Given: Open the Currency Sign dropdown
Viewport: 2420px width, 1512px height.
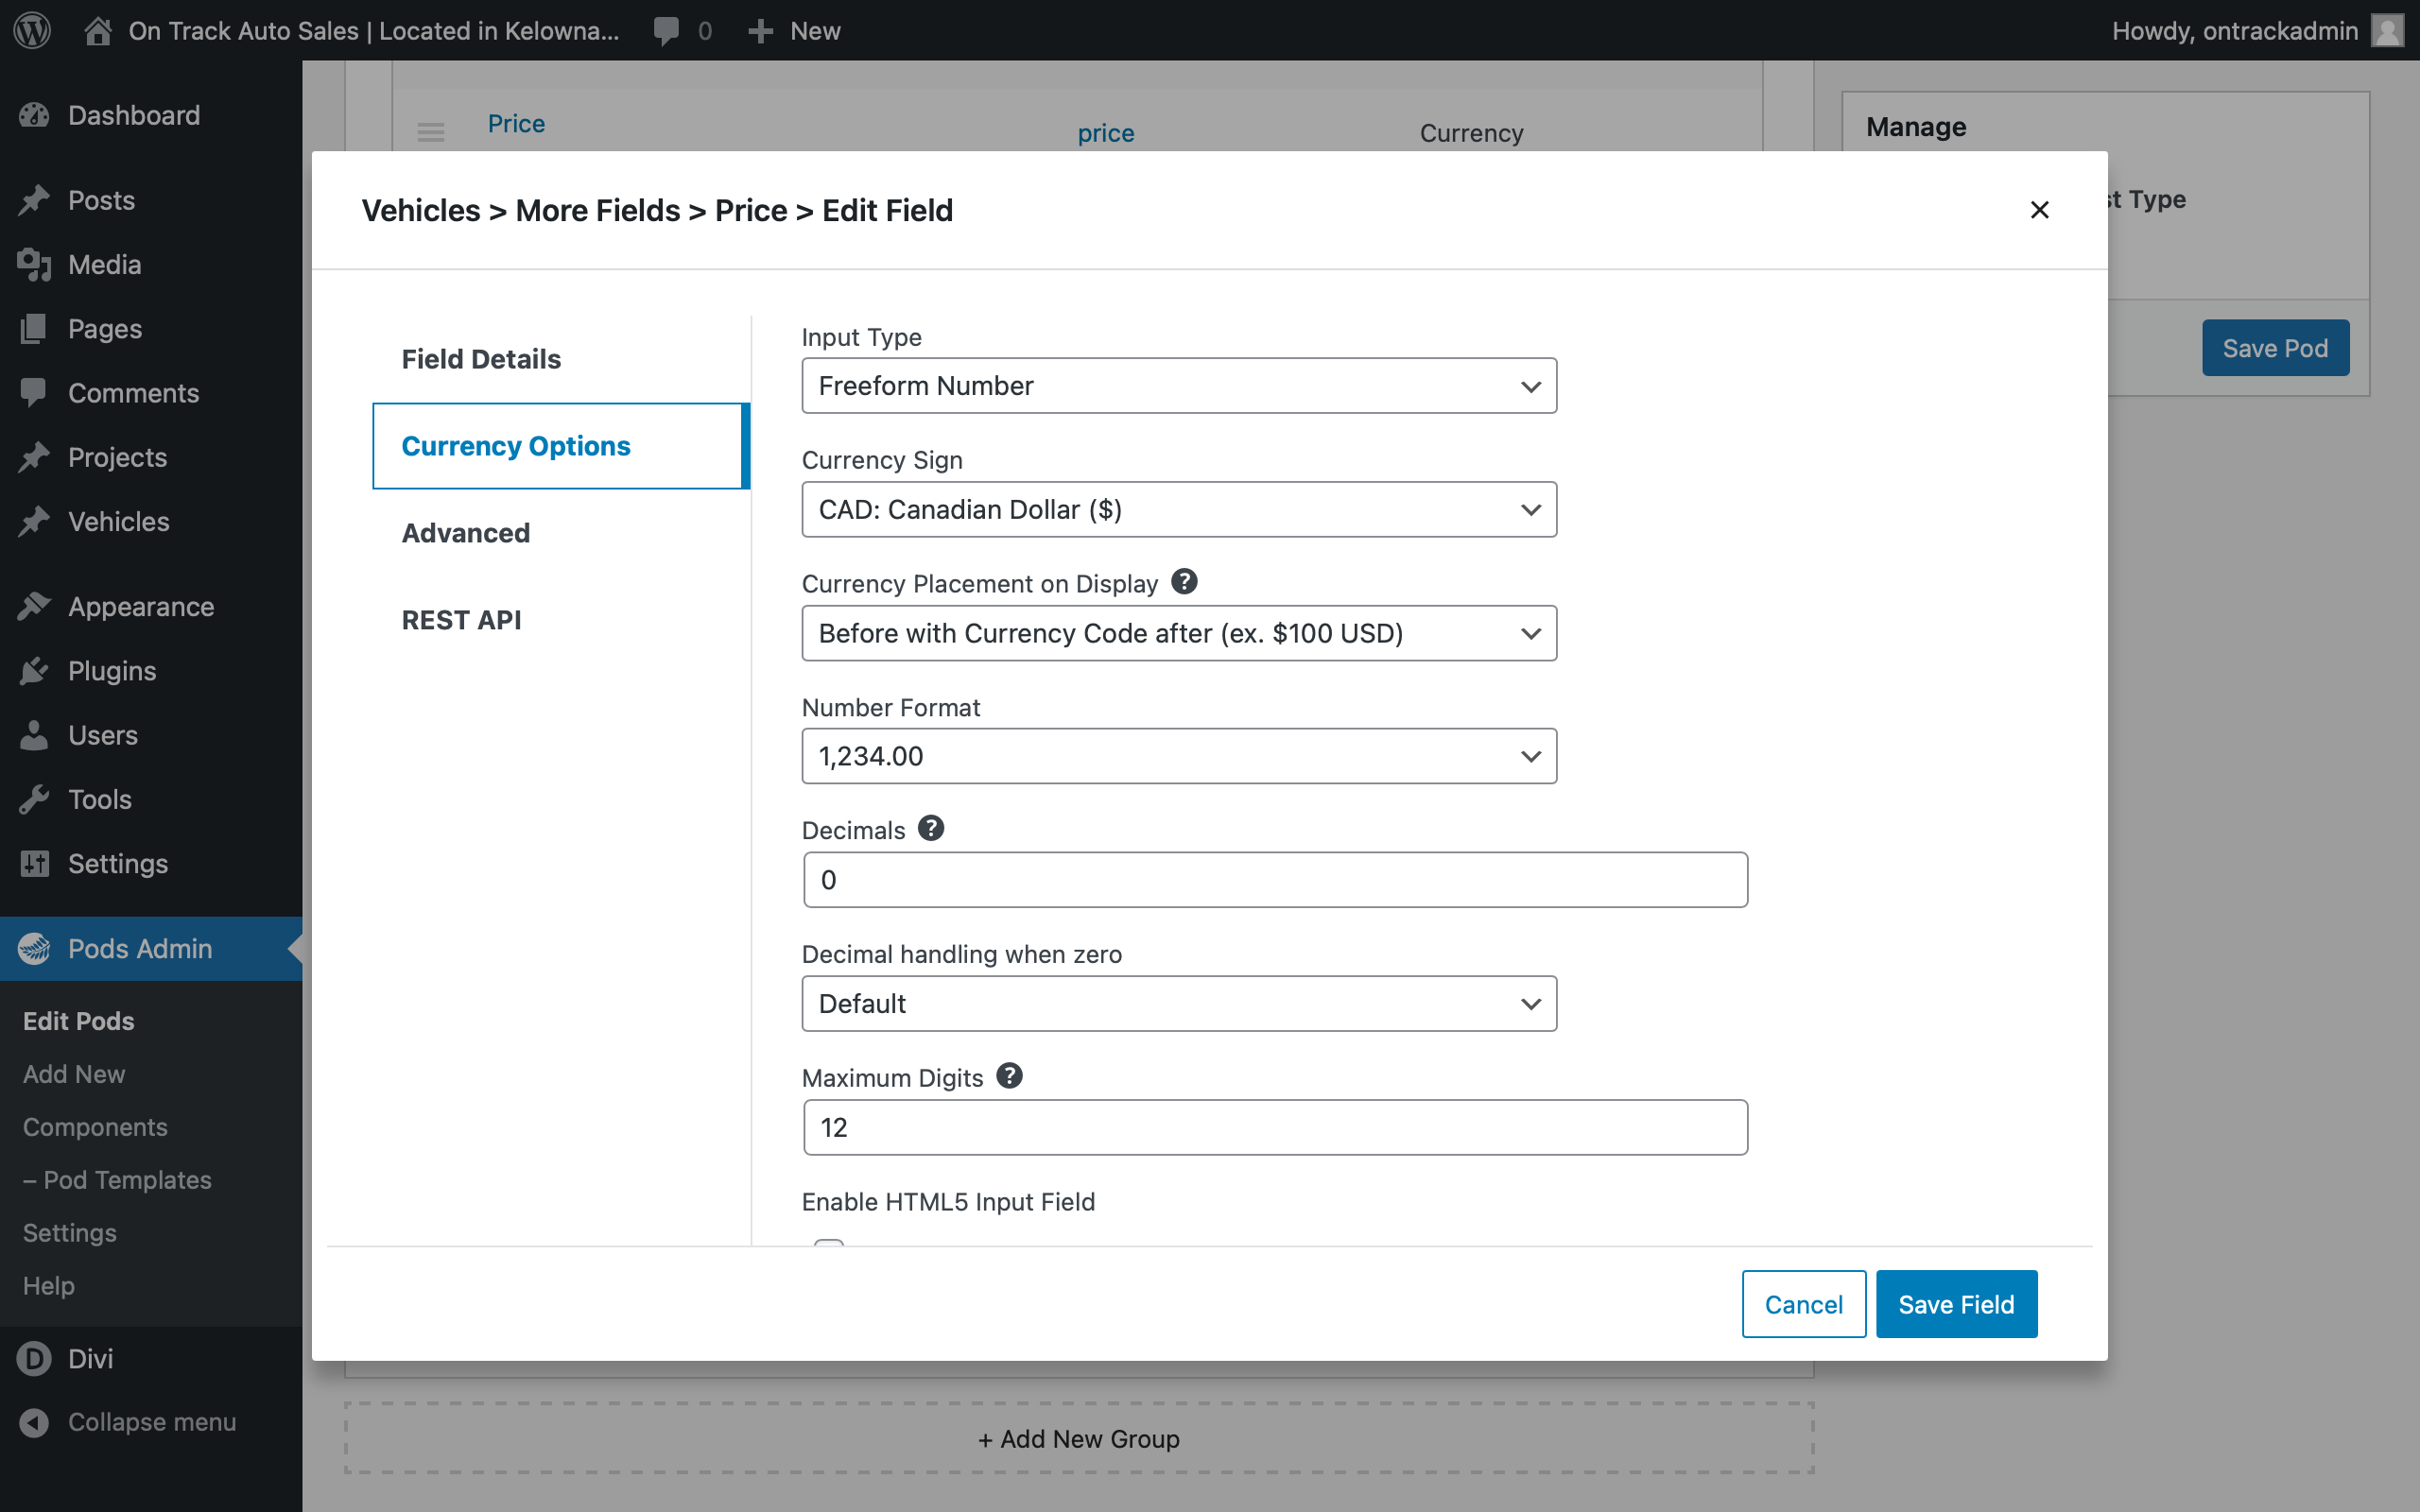Looking at the screenshot, I should pos(1179,509).
